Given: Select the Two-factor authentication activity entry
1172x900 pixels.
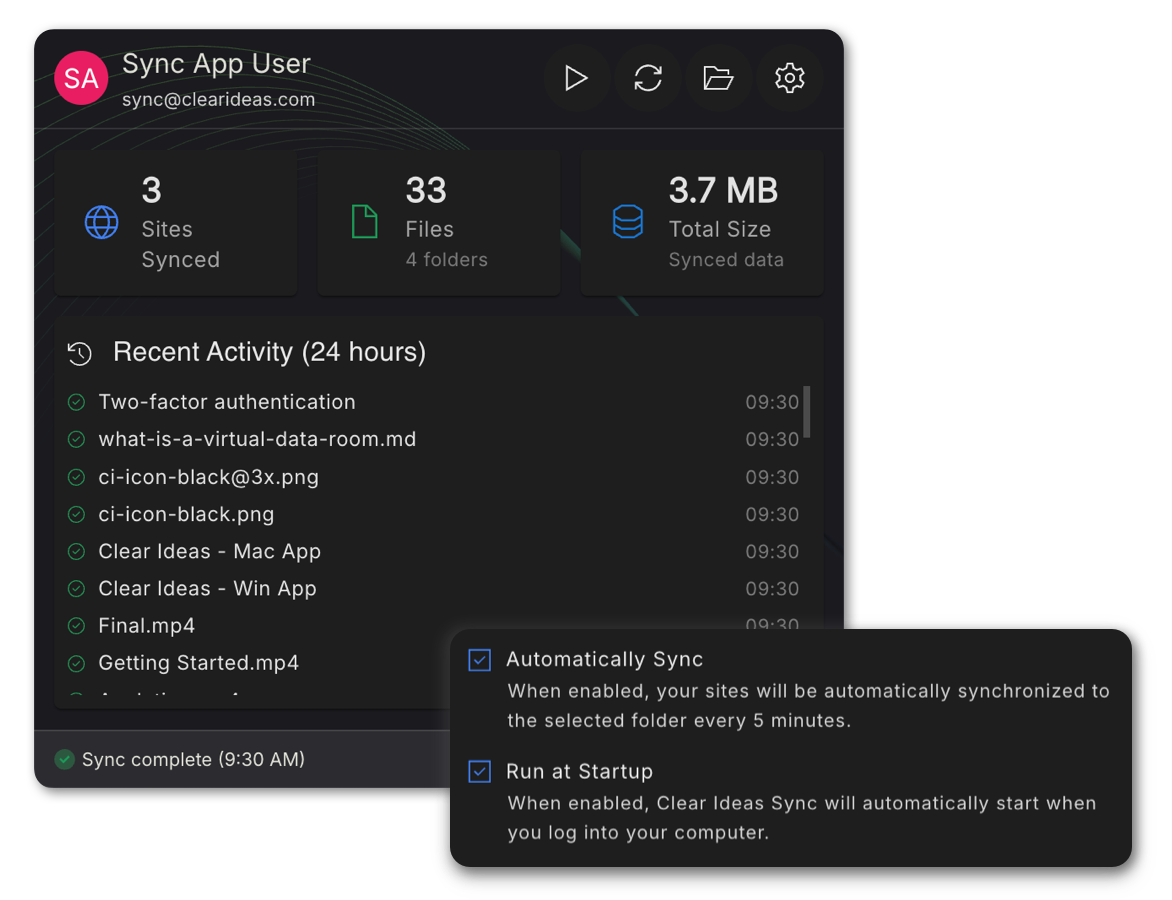Looking at the screenshot, I should (x=226, y=402).
